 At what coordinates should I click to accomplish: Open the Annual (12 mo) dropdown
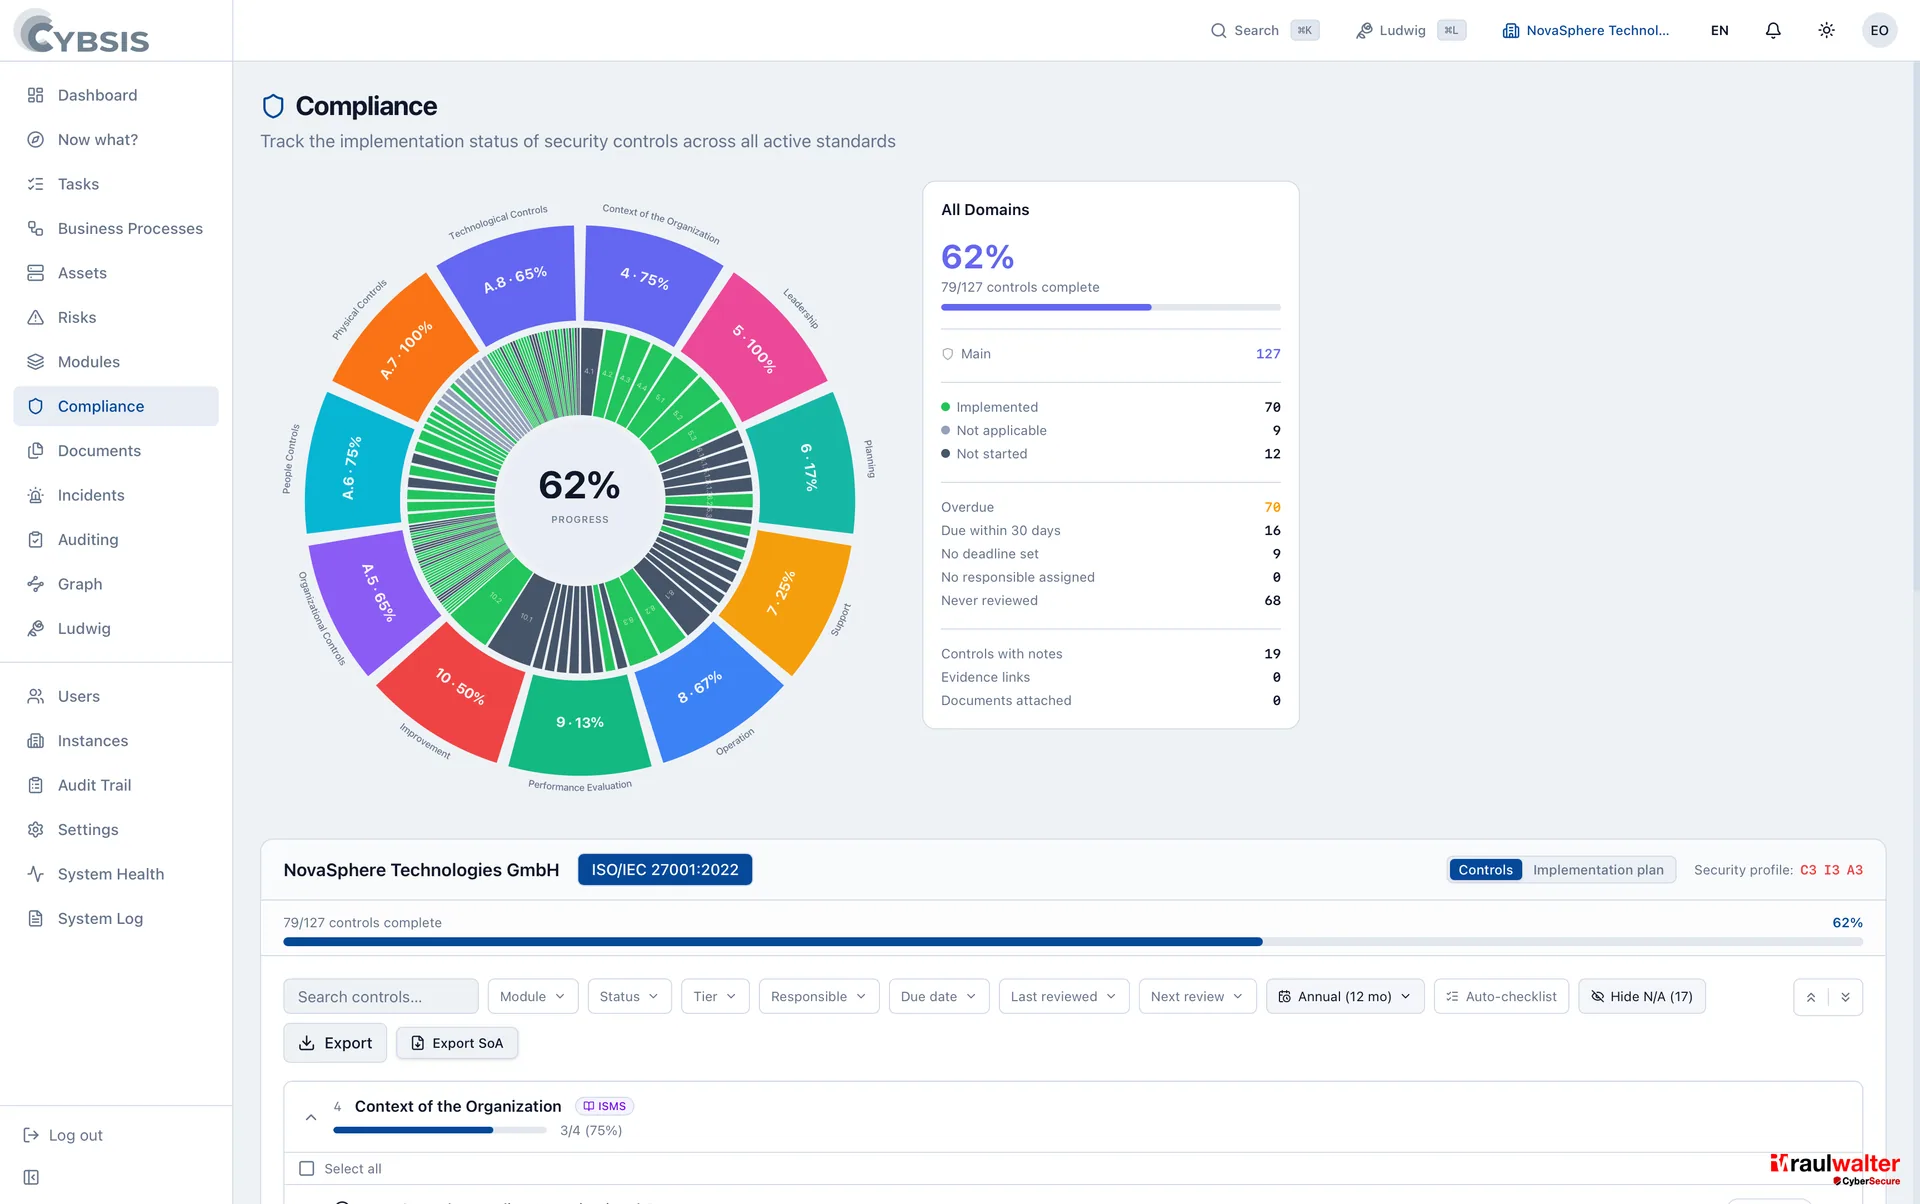pyautogui.click(x=1345, y=996)
